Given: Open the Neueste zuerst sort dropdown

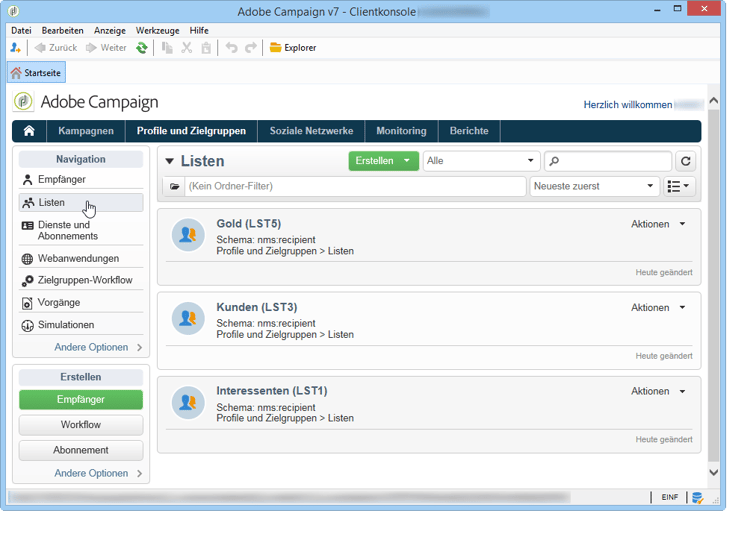Looking at the screenshot, I should click(x=594, y=187).
